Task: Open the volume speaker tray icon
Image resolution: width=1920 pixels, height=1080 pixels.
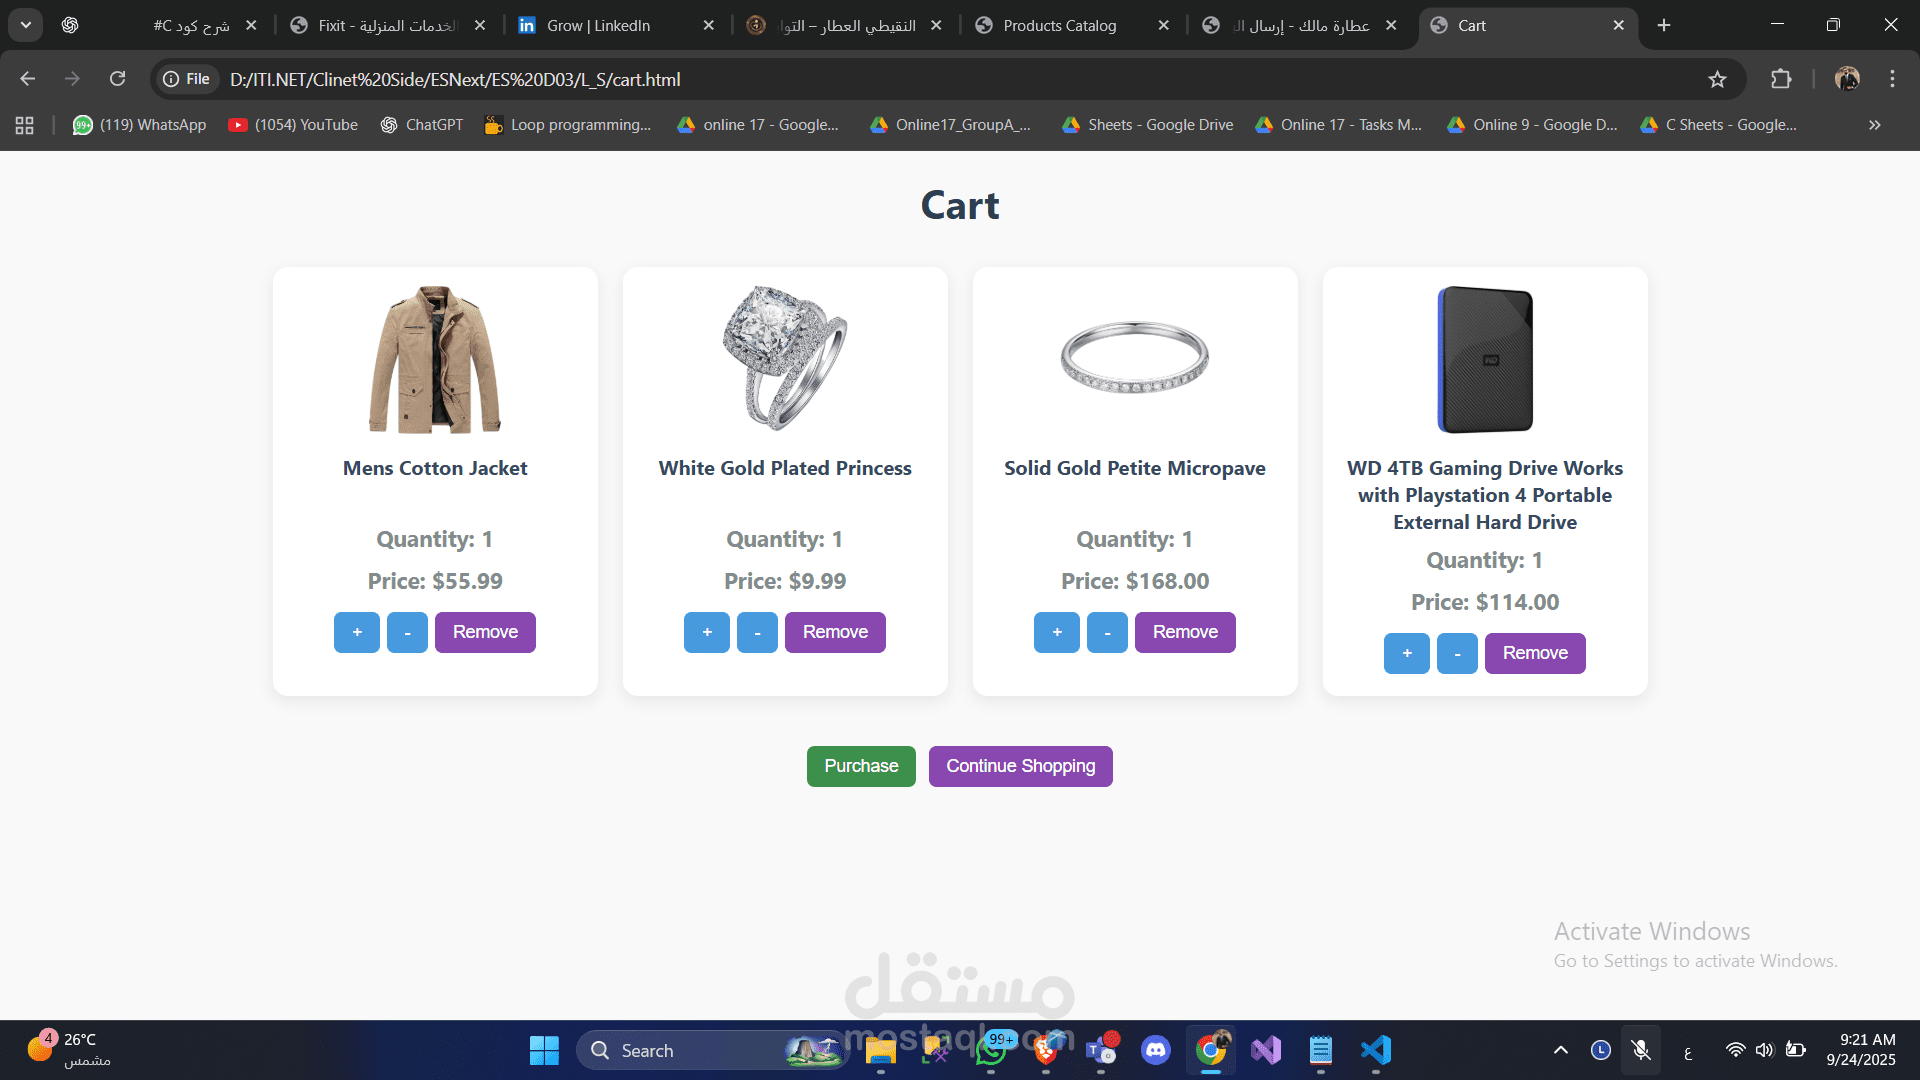Action: click(1764, 1051)
